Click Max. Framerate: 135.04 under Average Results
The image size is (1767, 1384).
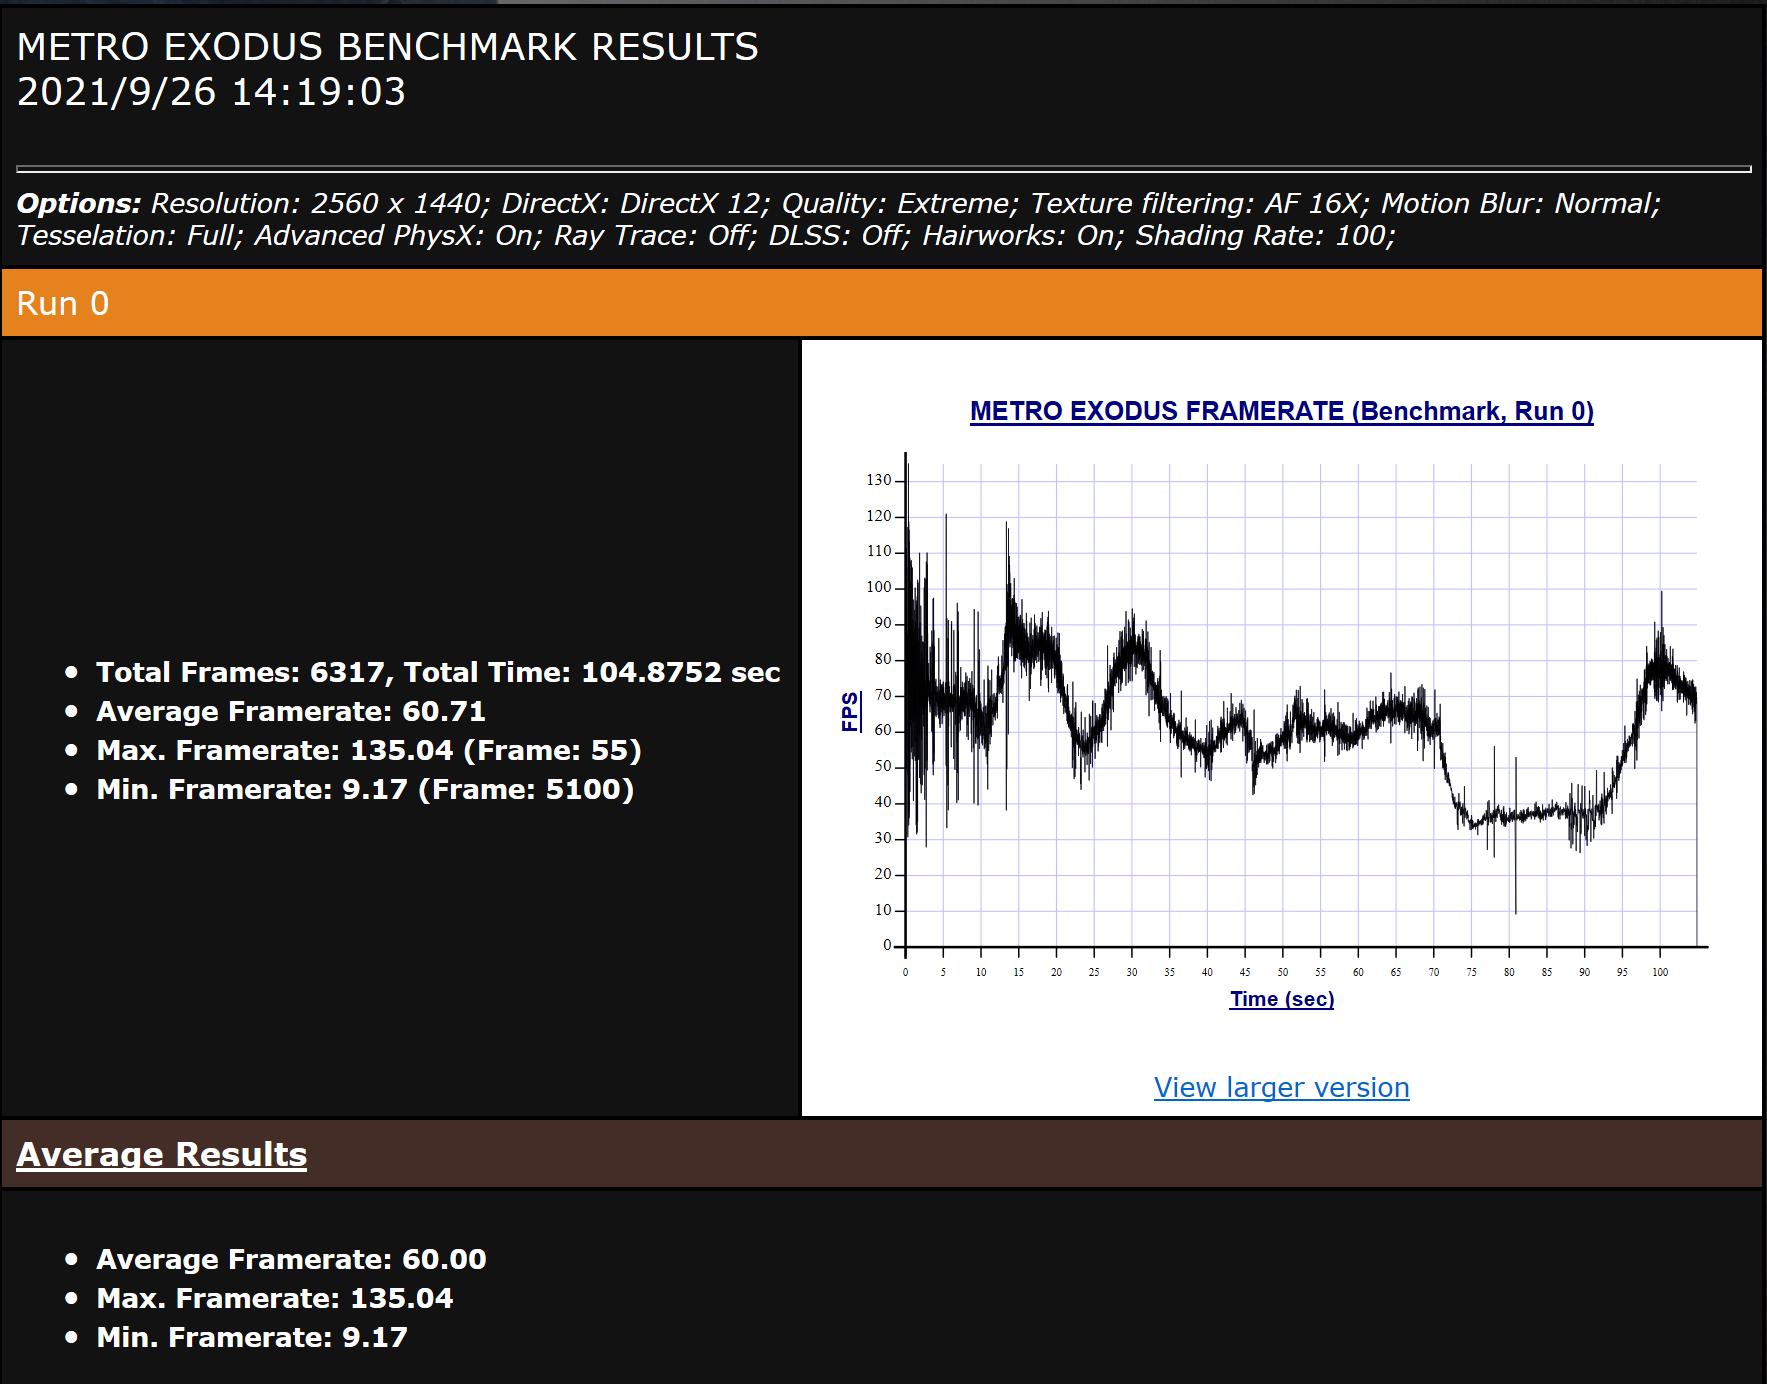pyautogui.click(x=275, y=1298)
